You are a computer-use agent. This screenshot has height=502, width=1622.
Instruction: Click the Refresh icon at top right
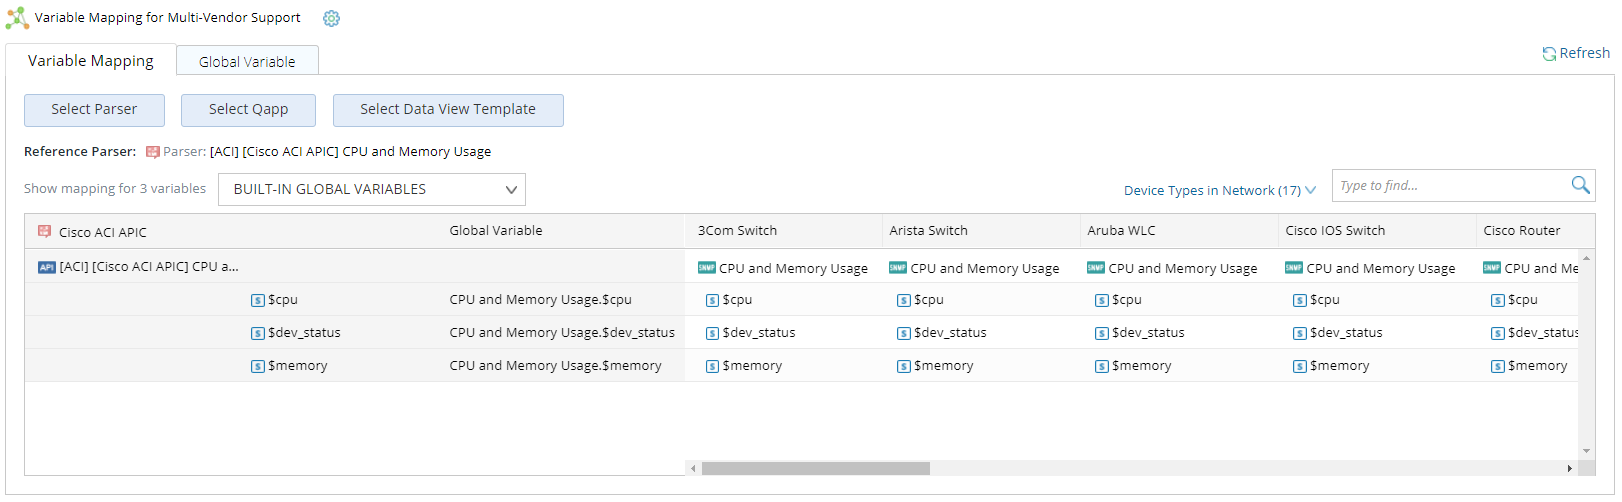1548,54
